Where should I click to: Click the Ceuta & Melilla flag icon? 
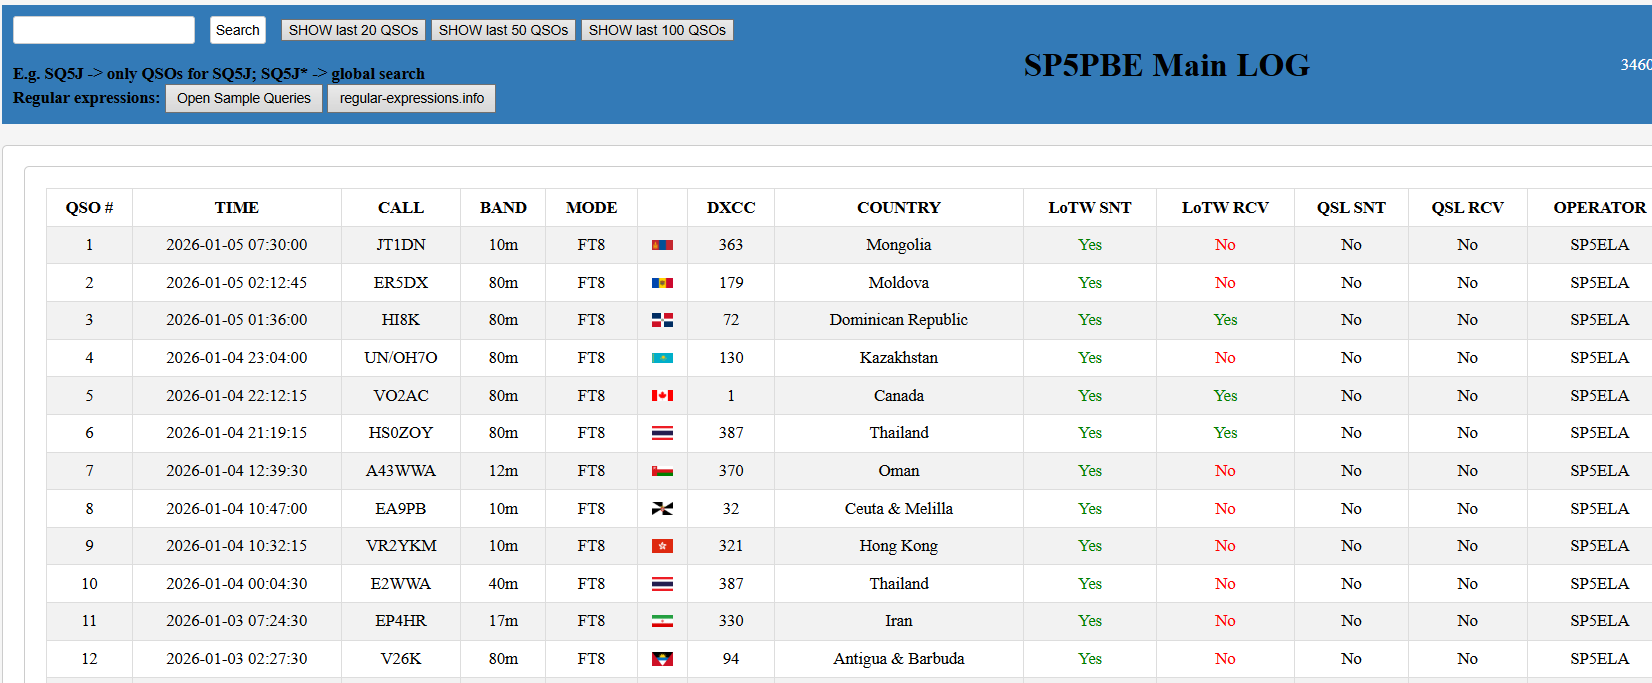point(662,509)
